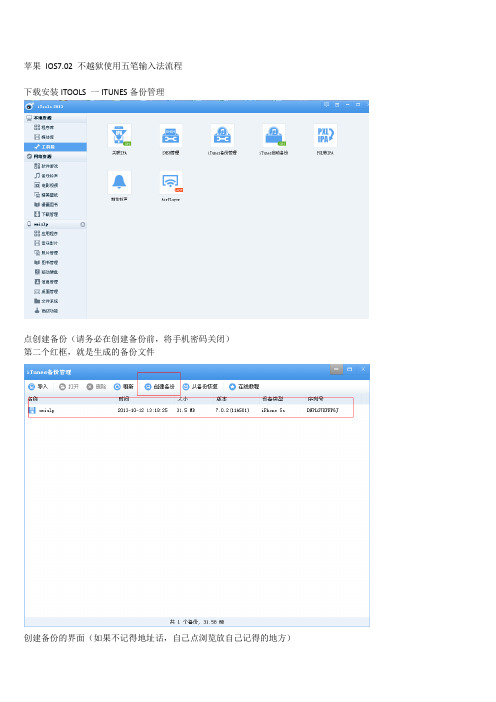
Task: Open 高级功能 at the sidebar bottom
Action: click(x=46, y=311)
